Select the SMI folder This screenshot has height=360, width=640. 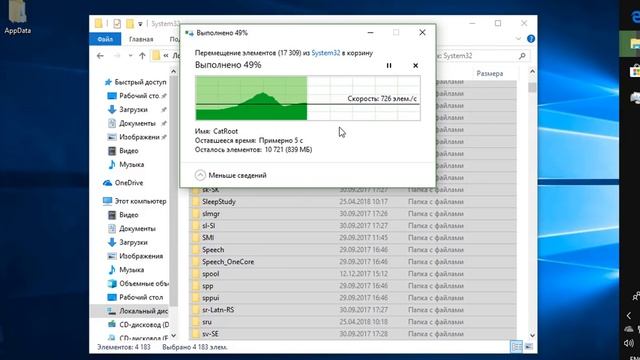(208, 238)
